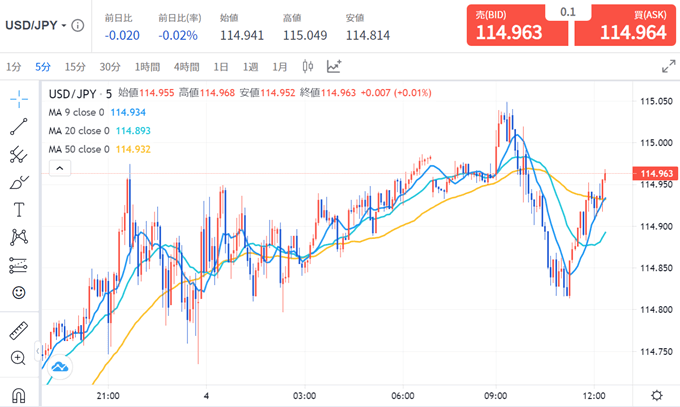This screenshot has width=680, height=407.
Task: Click the 安値 value 114.814
Action: [x=368, y=35]
